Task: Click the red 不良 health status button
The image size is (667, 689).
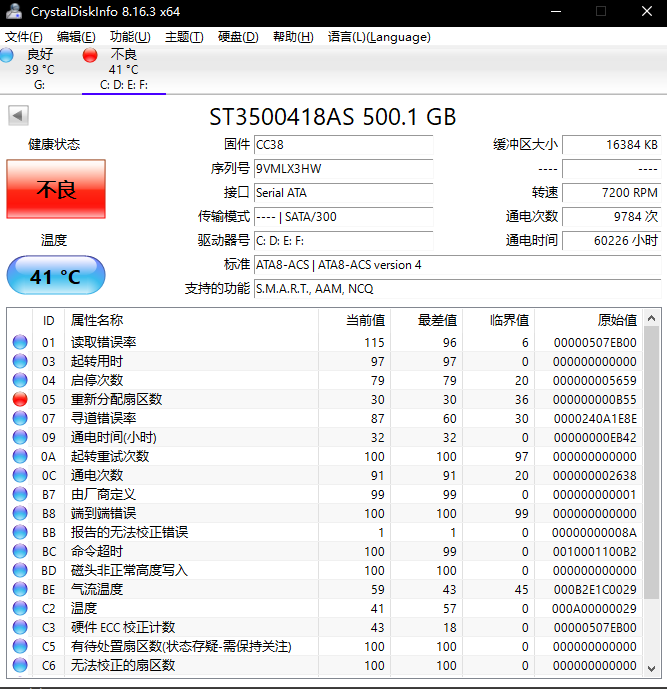Action: (x=56, y=189)
